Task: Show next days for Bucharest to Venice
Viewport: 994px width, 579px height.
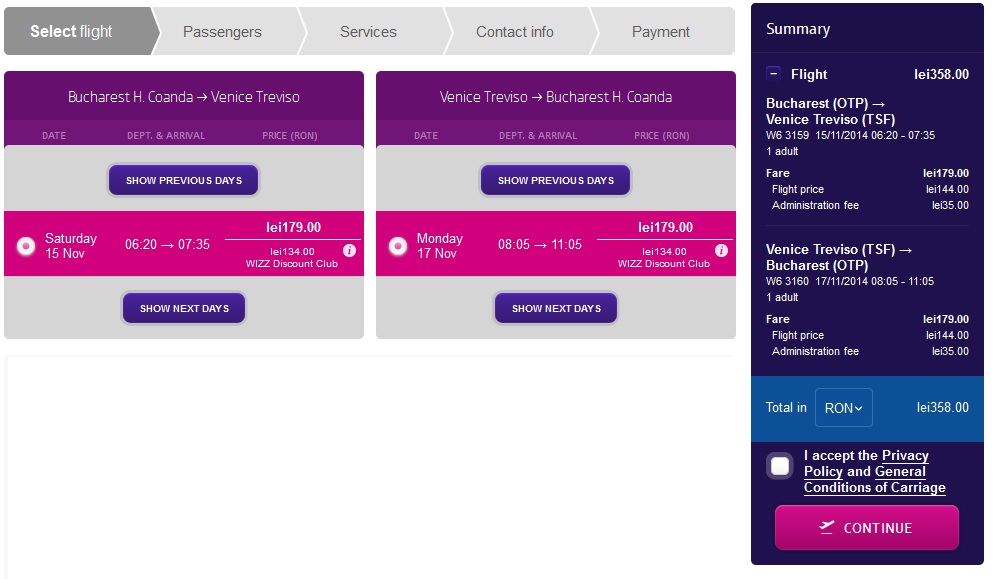Action: click(184, 308)
